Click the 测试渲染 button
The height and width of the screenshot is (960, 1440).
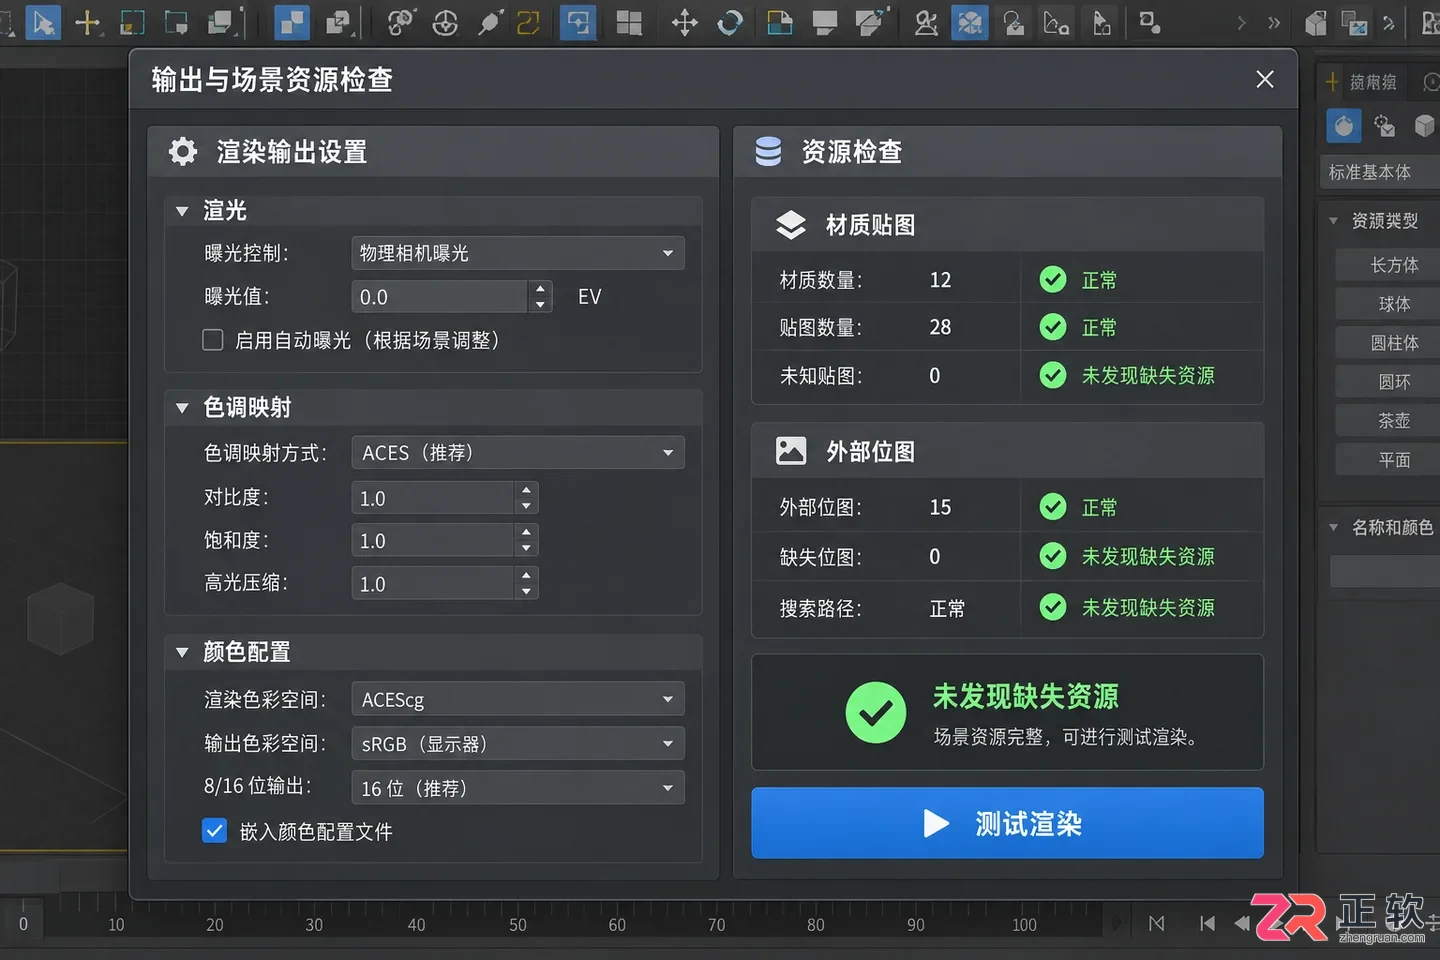point(1007,823)
